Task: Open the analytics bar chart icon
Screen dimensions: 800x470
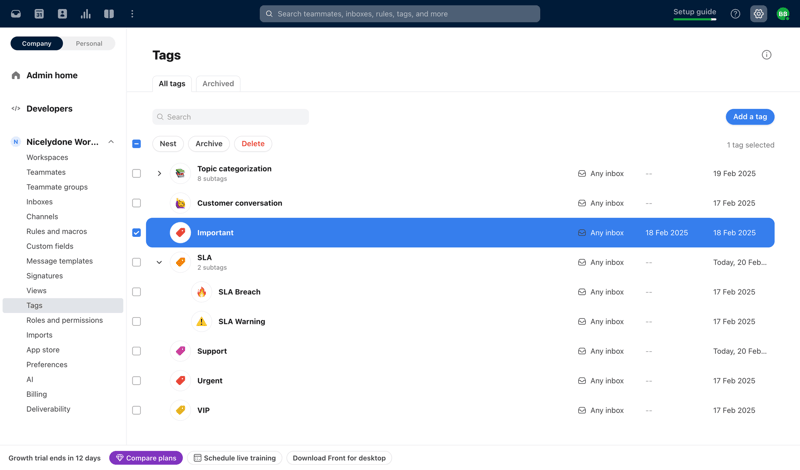Action: tap(86, 14)
